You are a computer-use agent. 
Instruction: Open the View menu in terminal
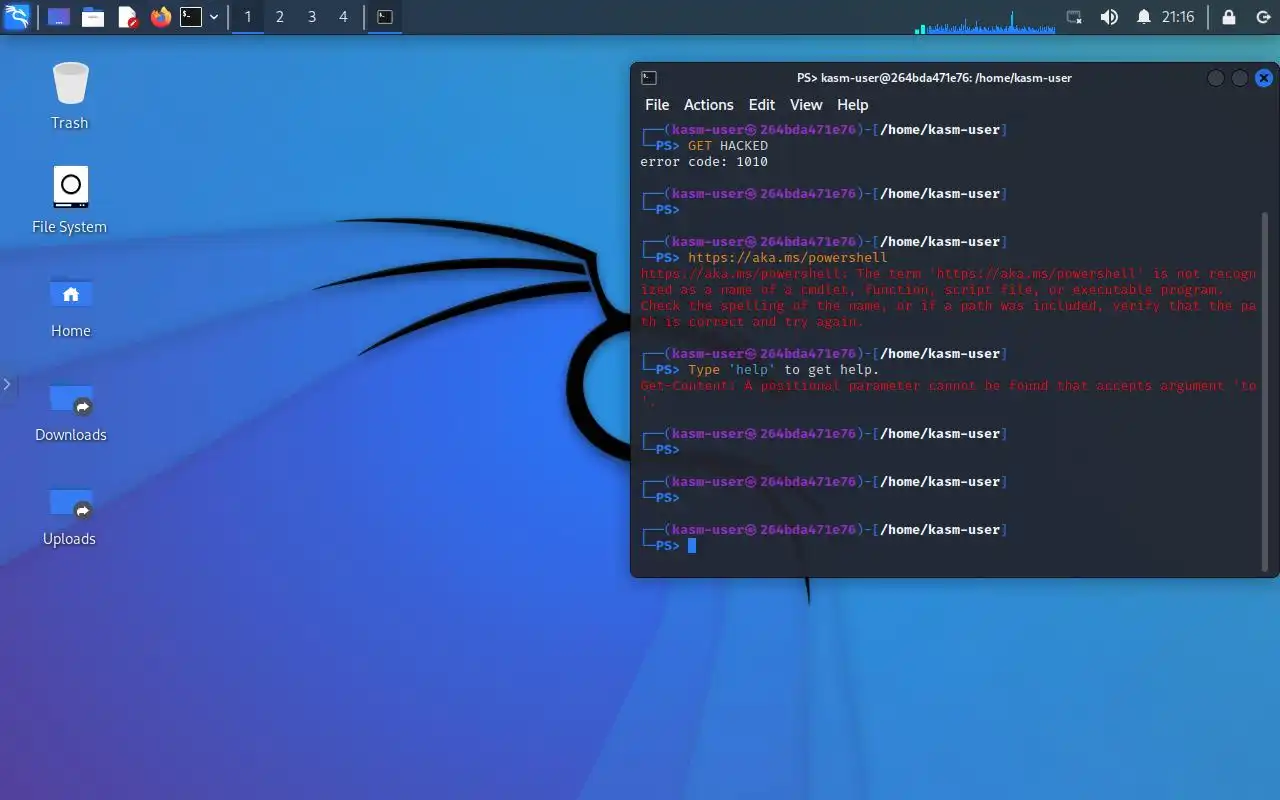coord(806,105)
